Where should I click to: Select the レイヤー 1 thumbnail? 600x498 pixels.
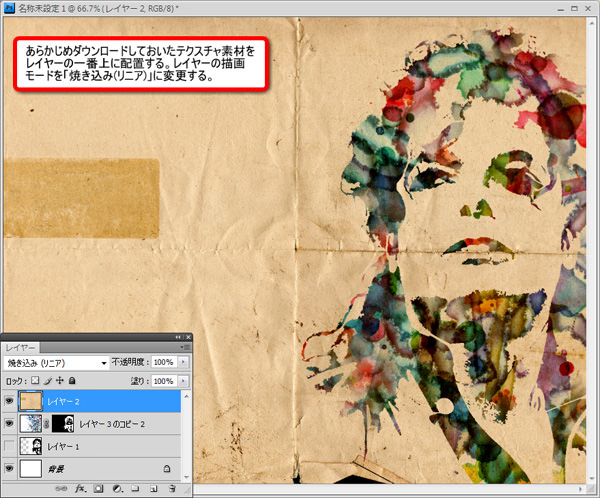pyautogui.click(x=31, y=446)
